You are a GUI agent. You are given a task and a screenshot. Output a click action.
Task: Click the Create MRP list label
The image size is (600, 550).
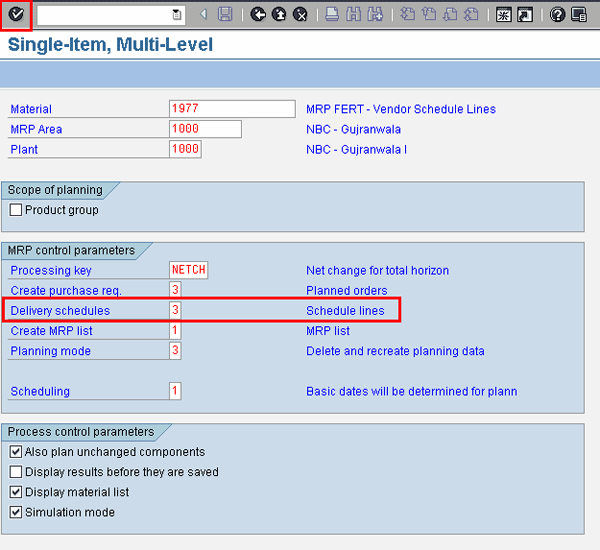tap(51, 331)
